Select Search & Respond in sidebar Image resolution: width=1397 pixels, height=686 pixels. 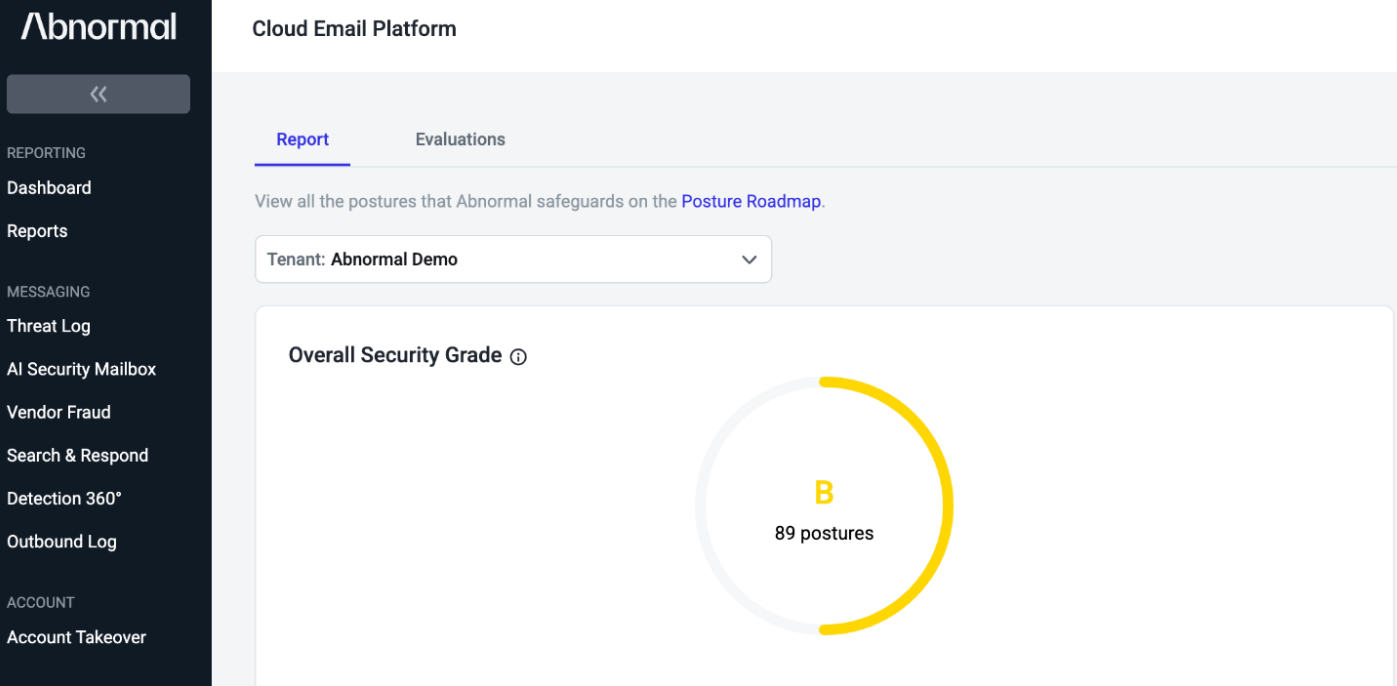(77, 455)
